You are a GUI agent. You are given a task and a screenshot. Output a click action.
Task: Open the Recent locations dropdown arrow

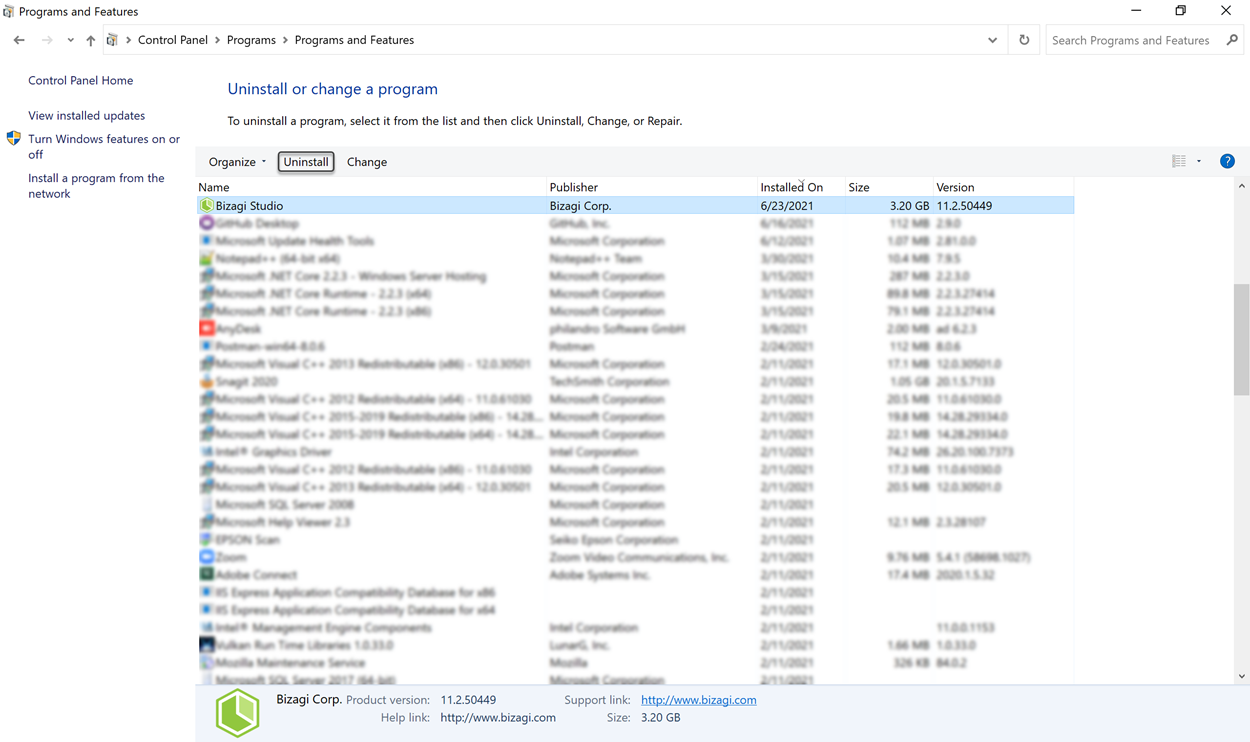coord(70,40)
